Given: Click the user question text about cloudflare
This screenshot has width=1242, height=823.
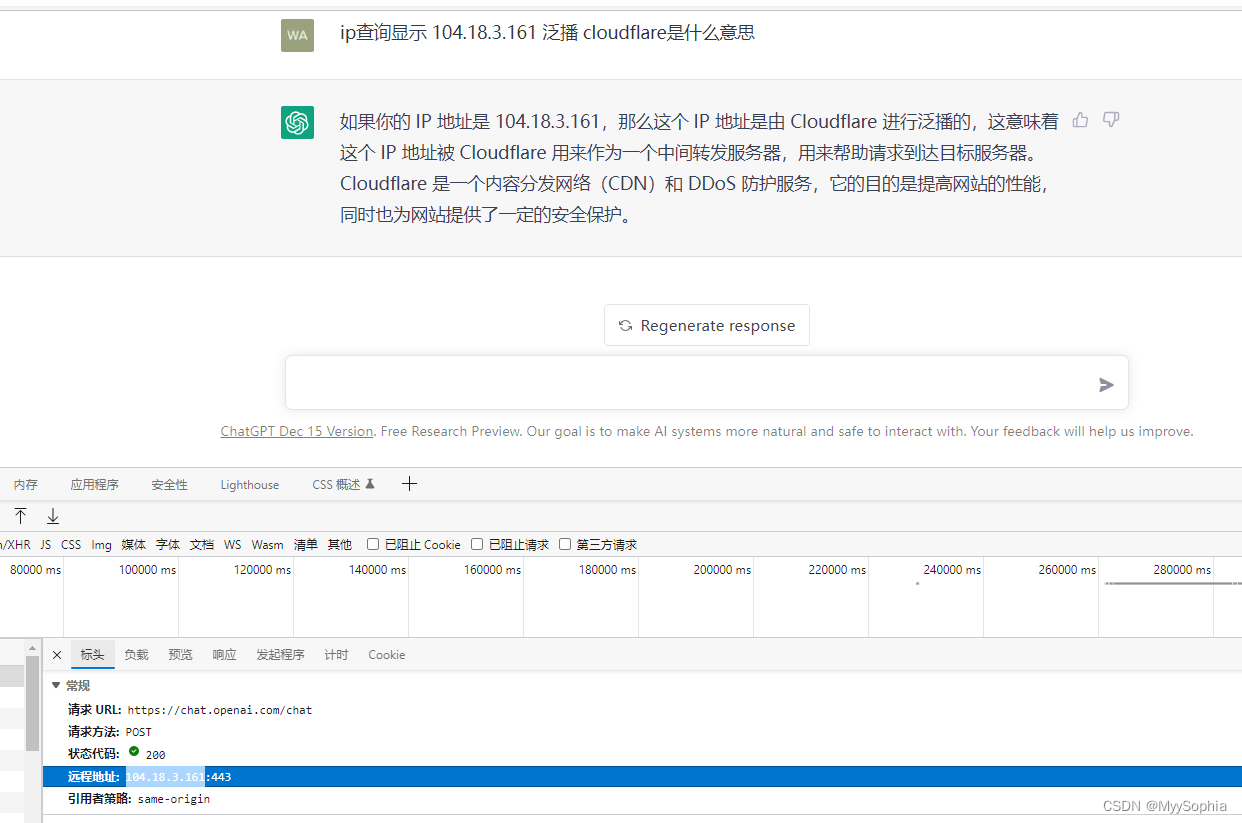Looking at the screenshot, I should tap(547, 33).
